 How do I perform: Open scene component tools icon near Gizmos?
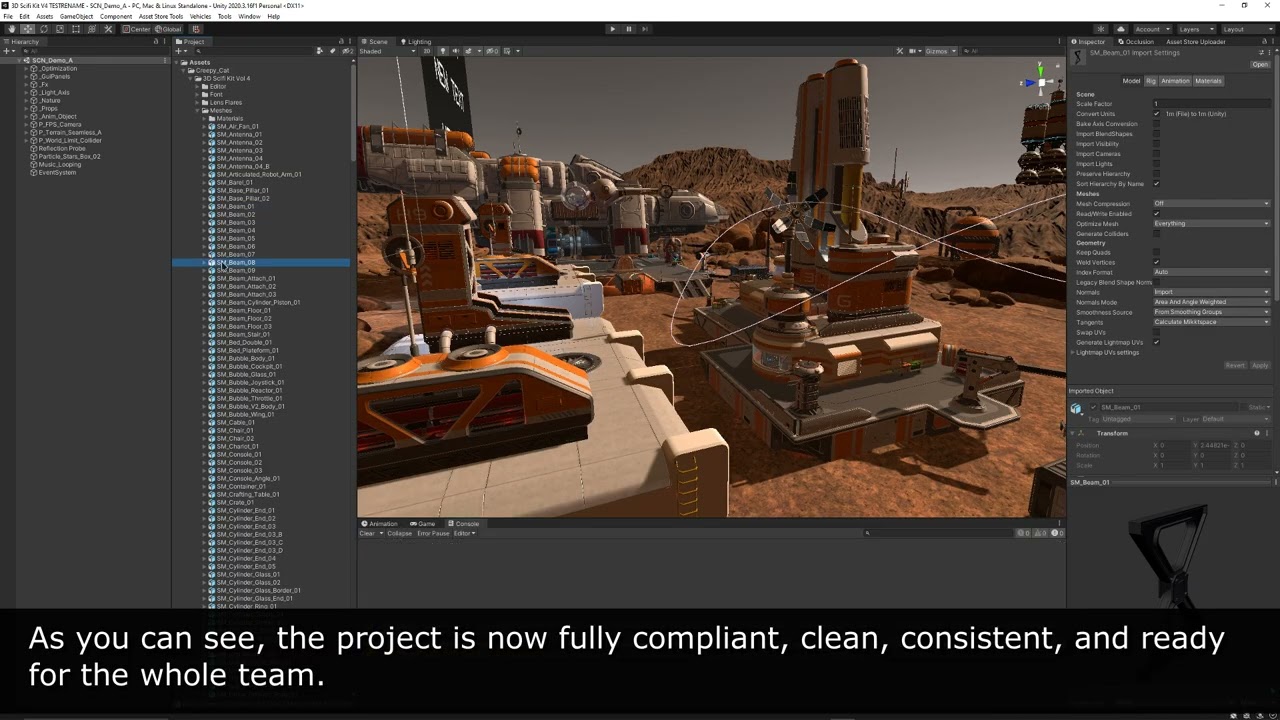(x=900, y=51)
